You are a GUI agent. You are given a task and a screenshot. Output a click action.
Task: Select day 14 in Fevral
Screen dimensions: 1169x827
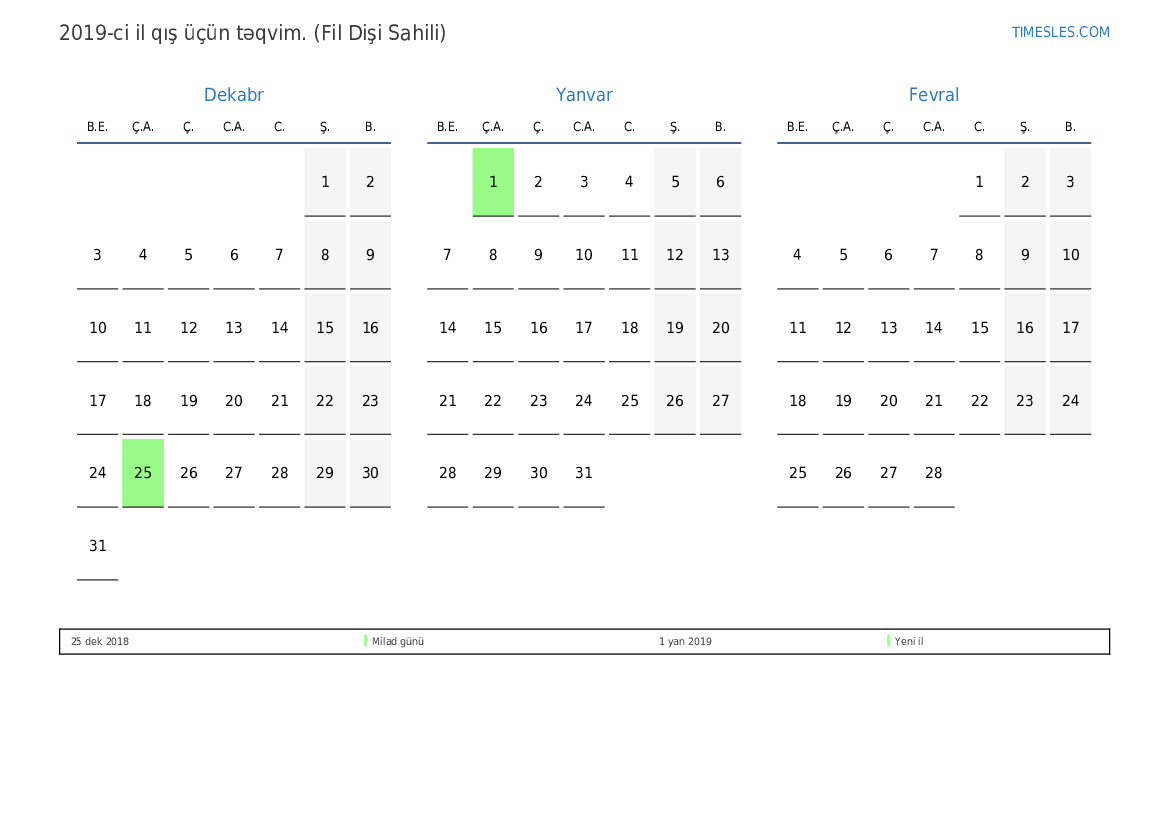933,328
